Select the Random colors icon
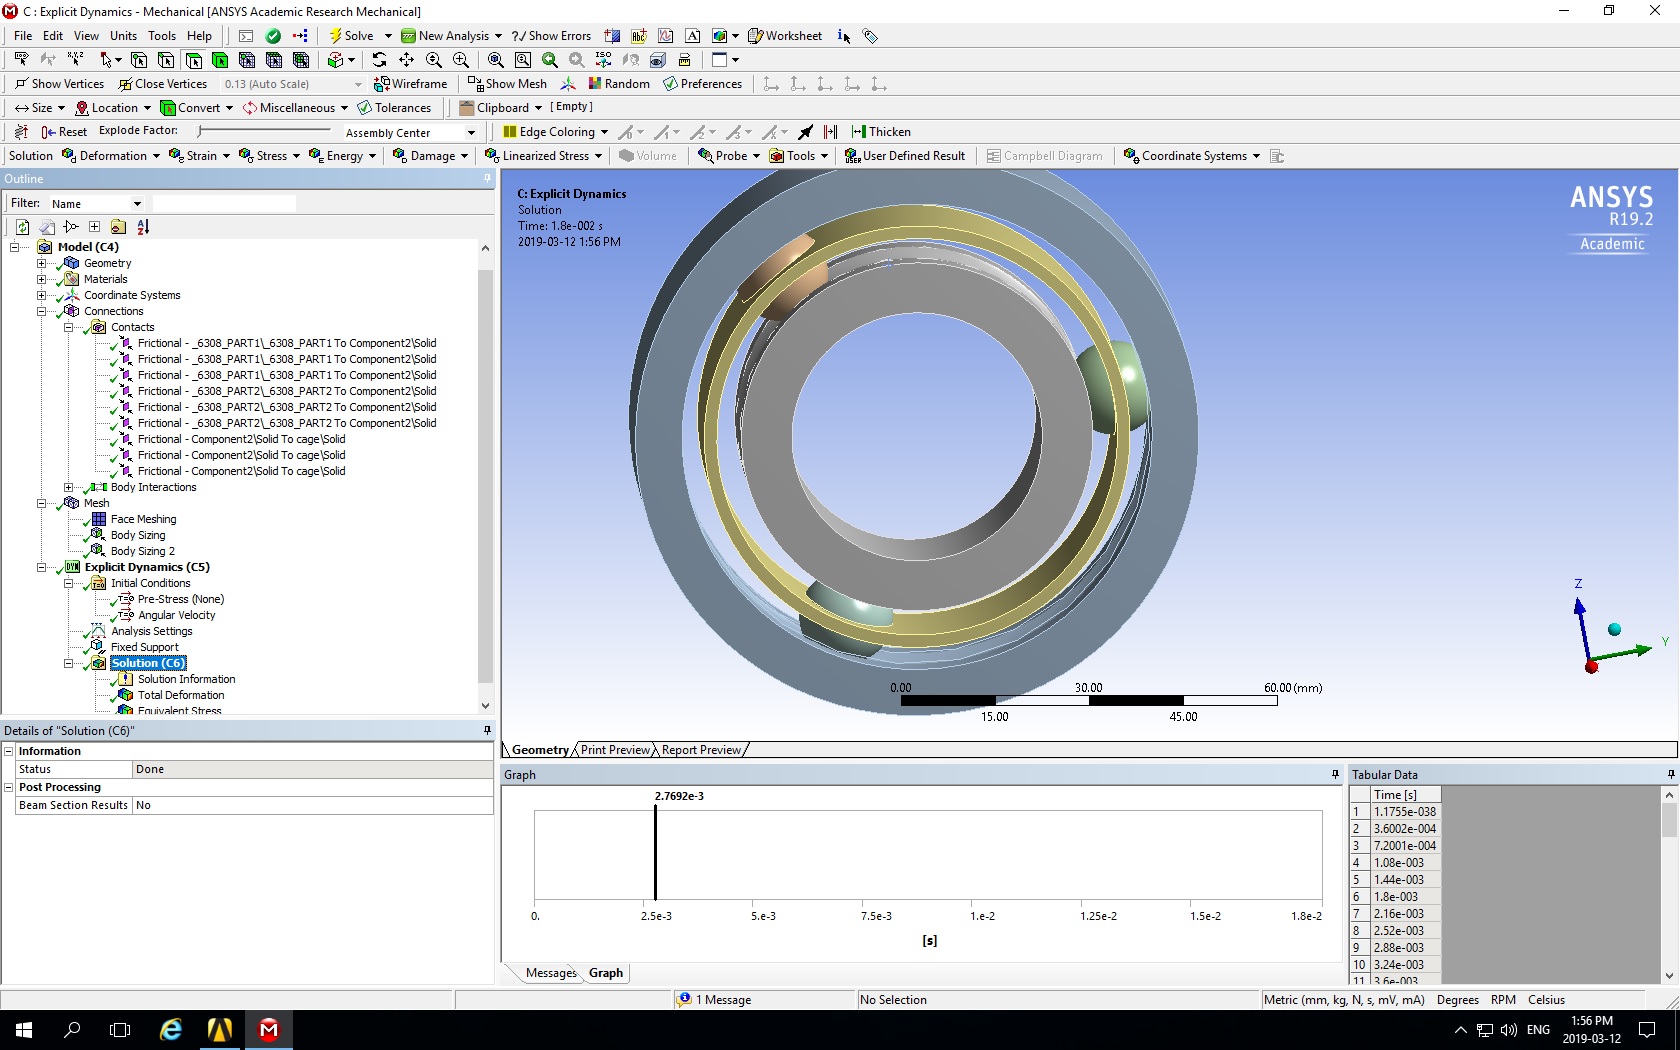The height and width of the screenshot is (1050, 1680). click(619, 84)
